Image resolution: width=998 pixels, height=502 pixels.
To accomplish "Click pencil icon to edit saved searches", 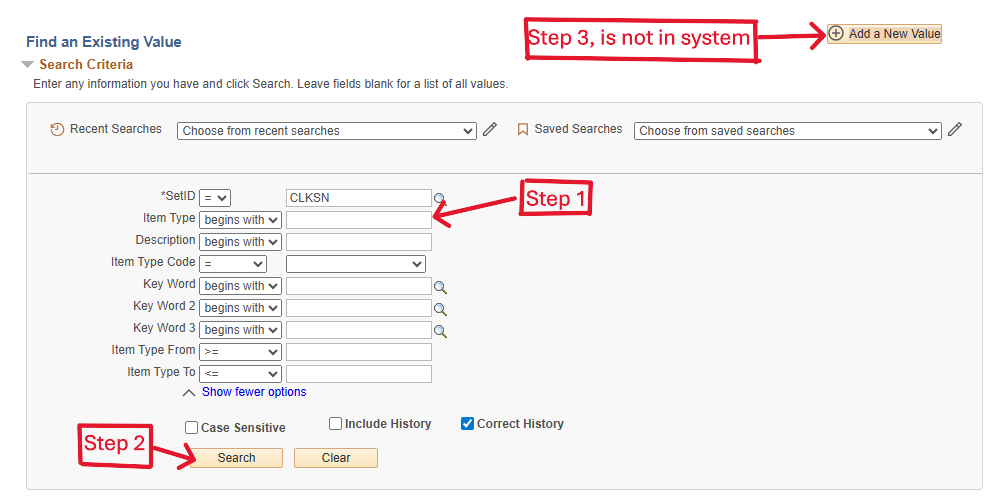I will 955,130.
